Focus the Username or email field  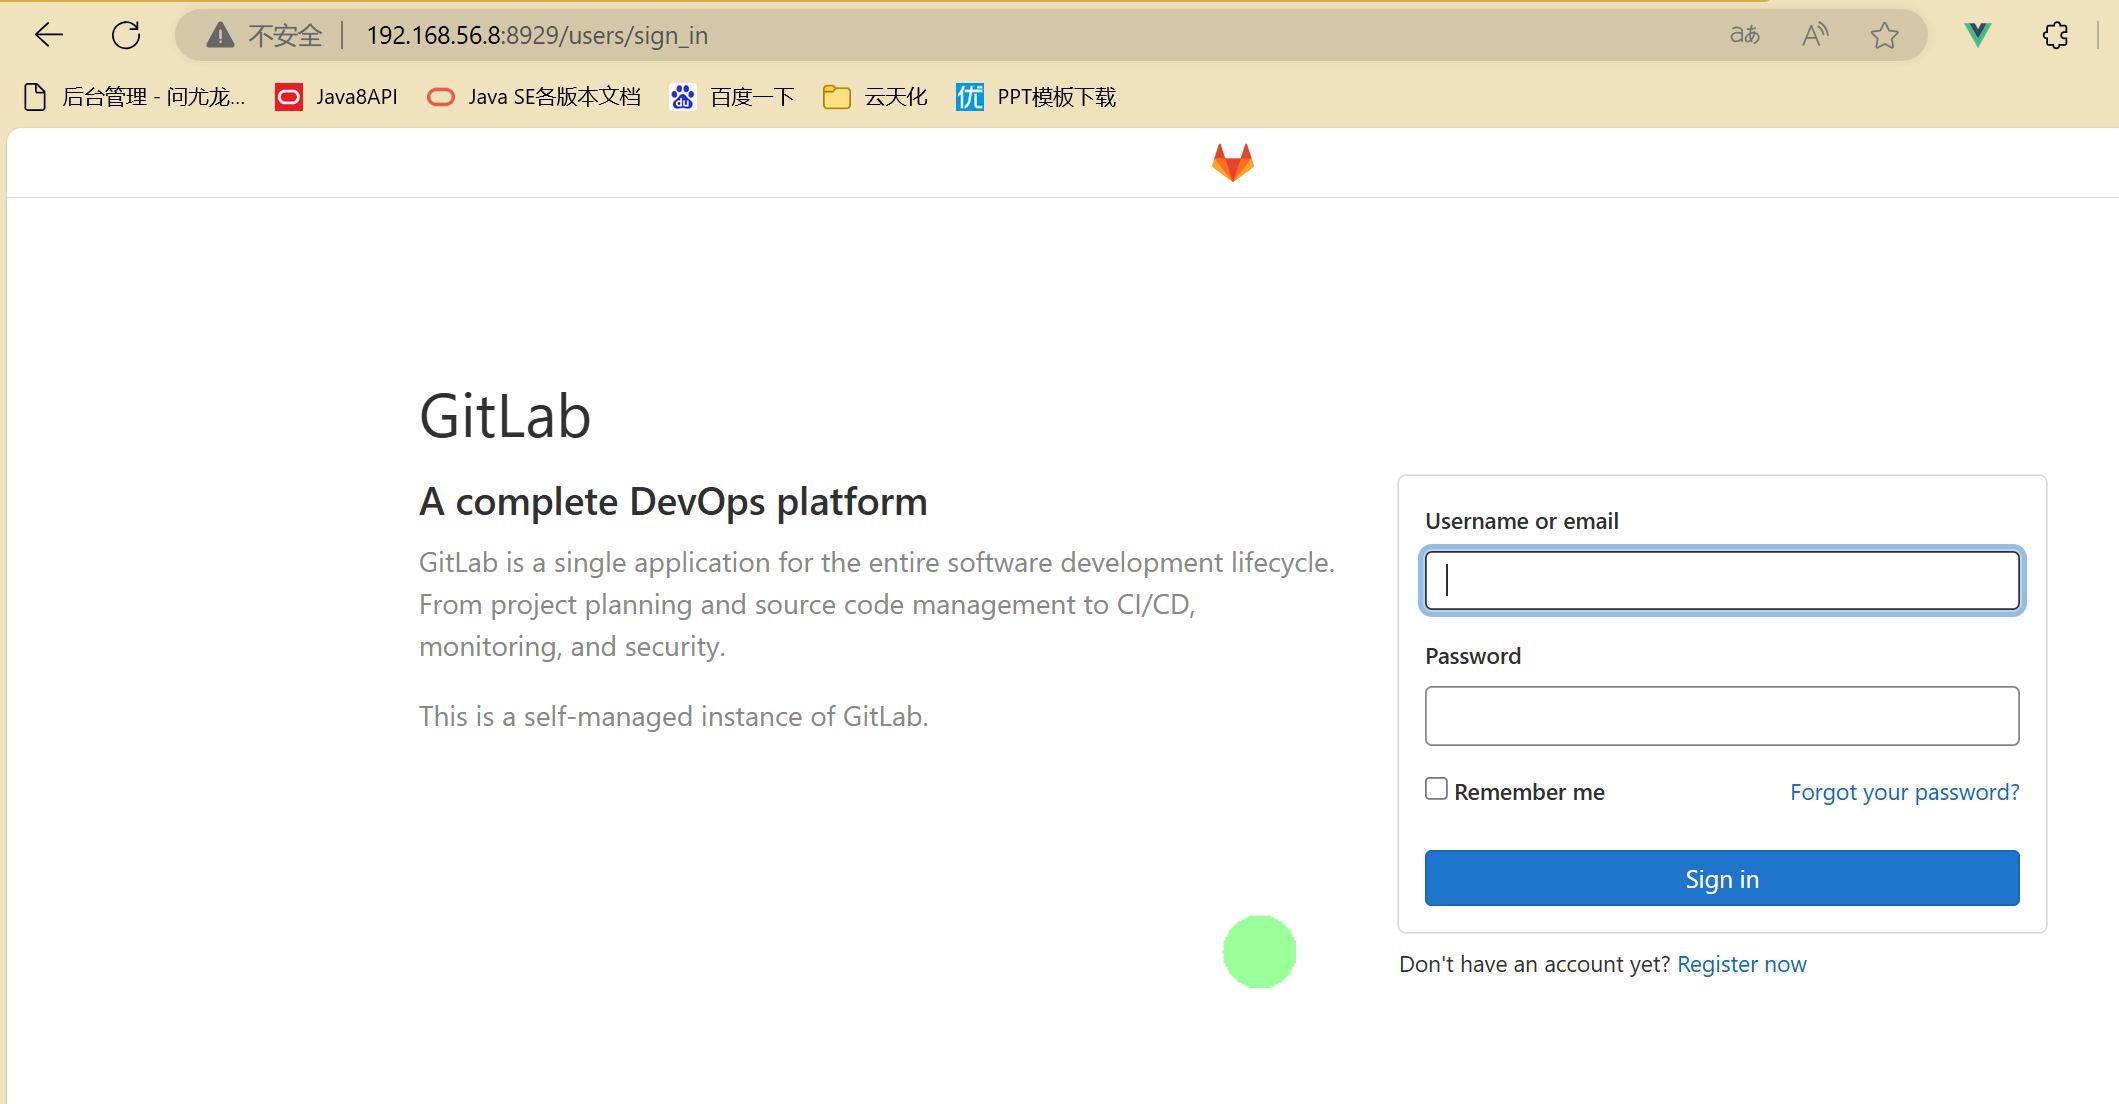click(x=1721, y=580)
